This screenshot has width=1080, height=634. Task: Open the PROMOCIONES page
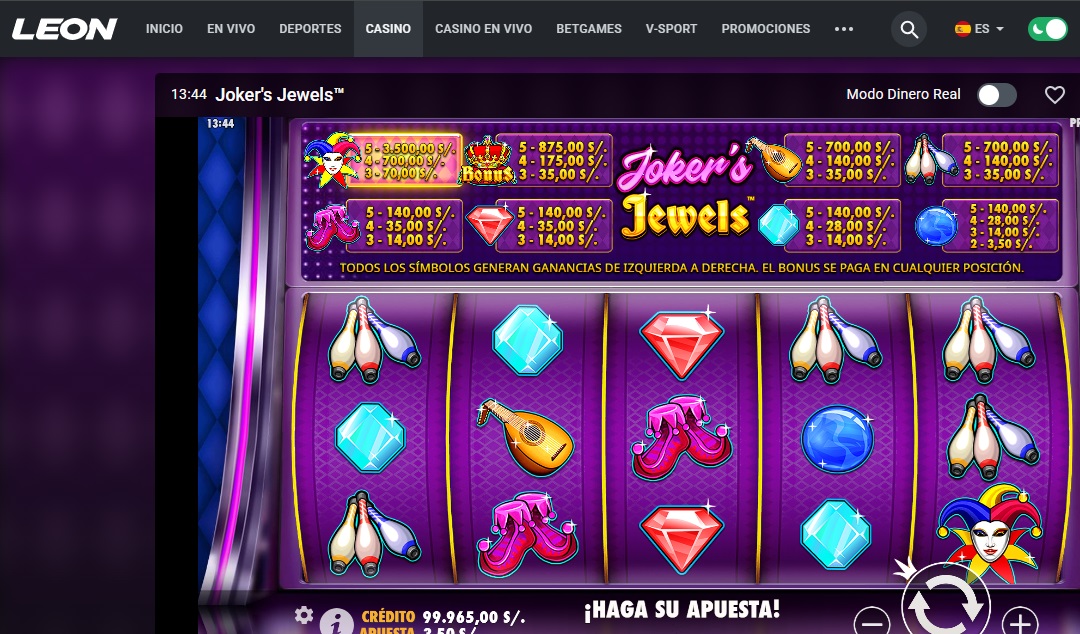[766, 29]
